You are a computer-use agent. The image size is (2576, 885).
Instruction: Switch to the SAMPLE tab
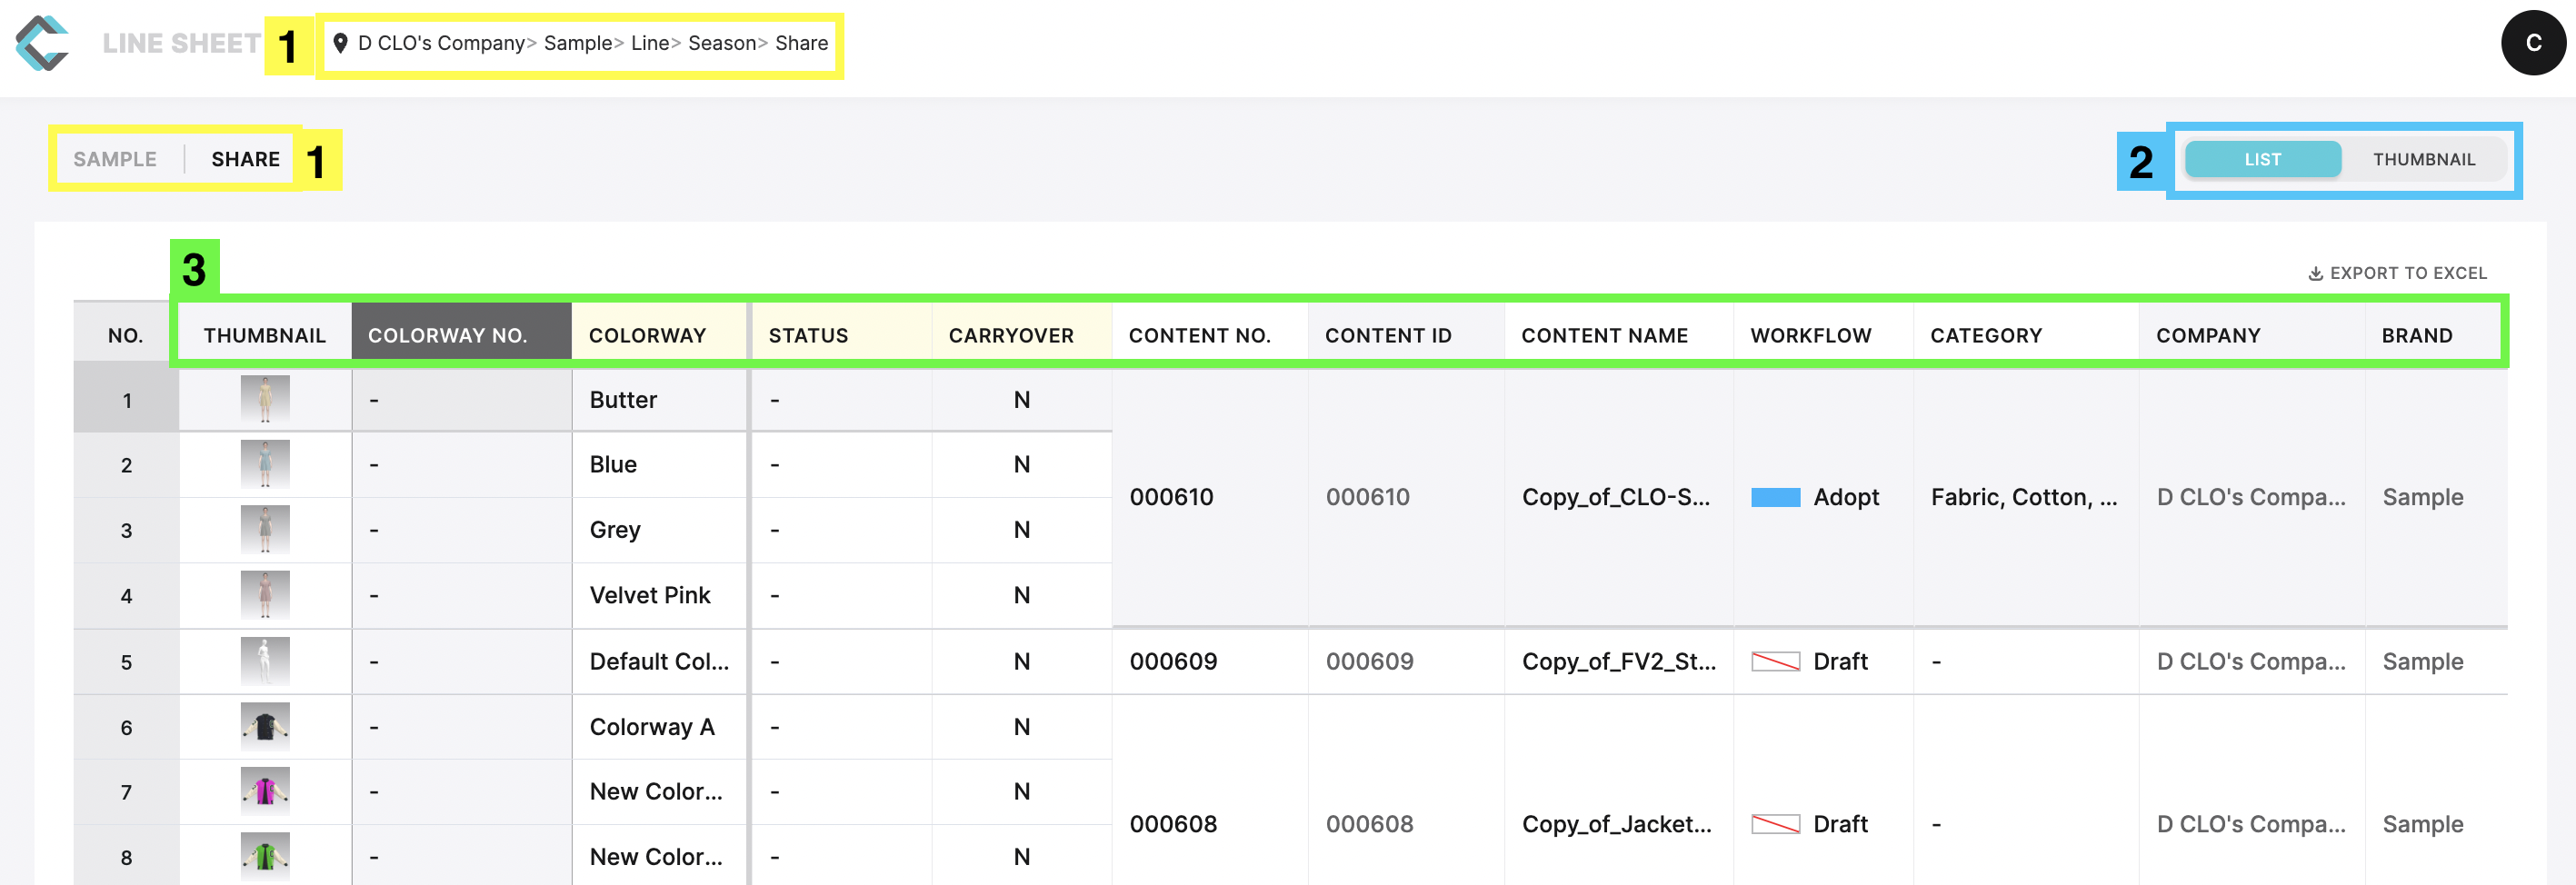[x=115, y=159]
